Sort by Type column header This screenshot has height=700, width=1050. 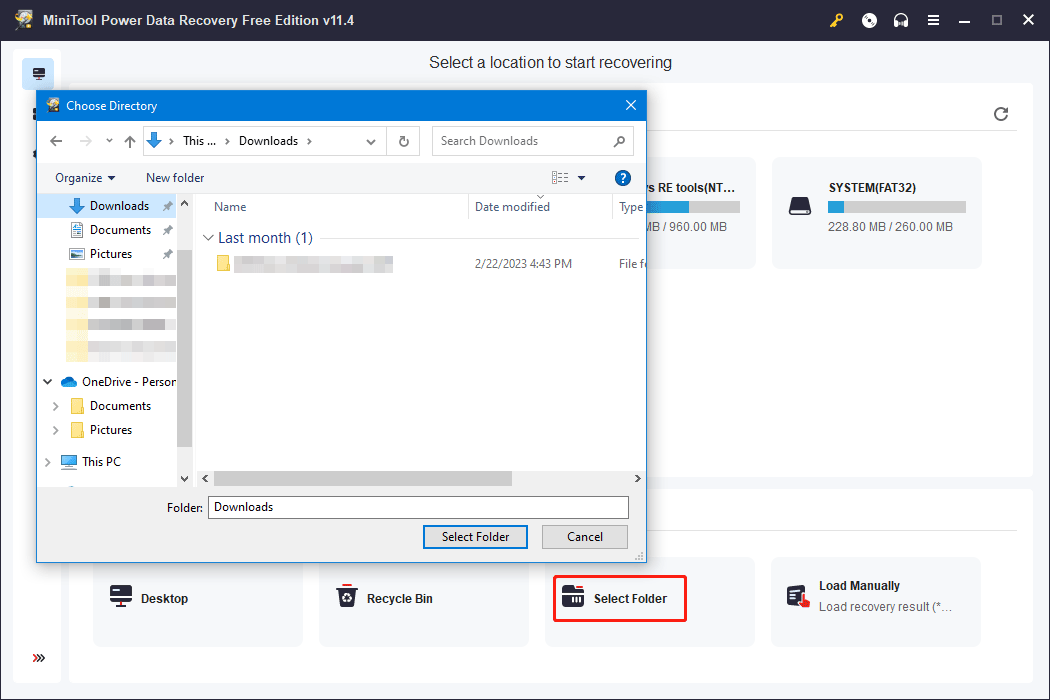pyautogui.click(x=631, y=207)
